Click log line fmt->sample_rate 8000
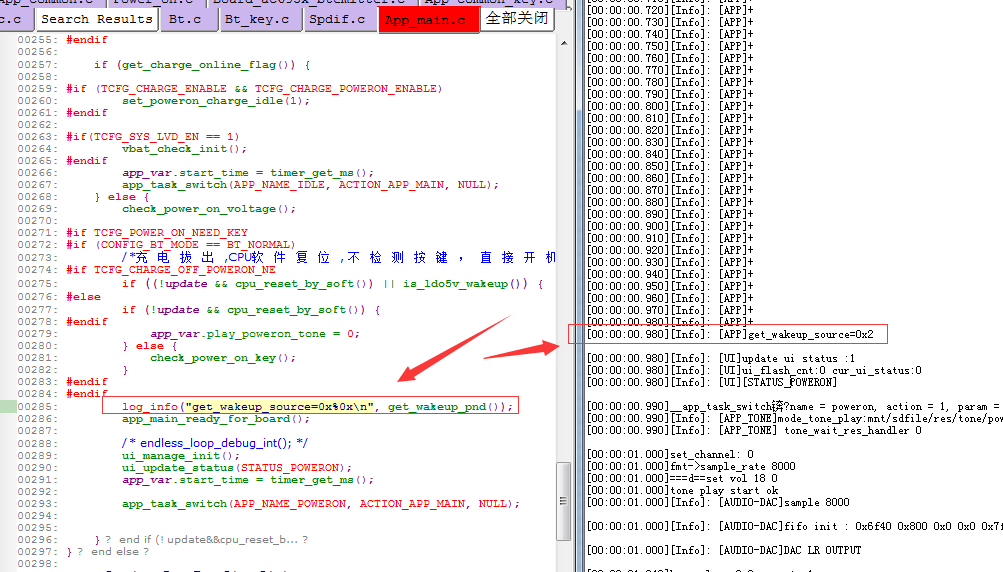1003x572 pixels. (691, 466)
